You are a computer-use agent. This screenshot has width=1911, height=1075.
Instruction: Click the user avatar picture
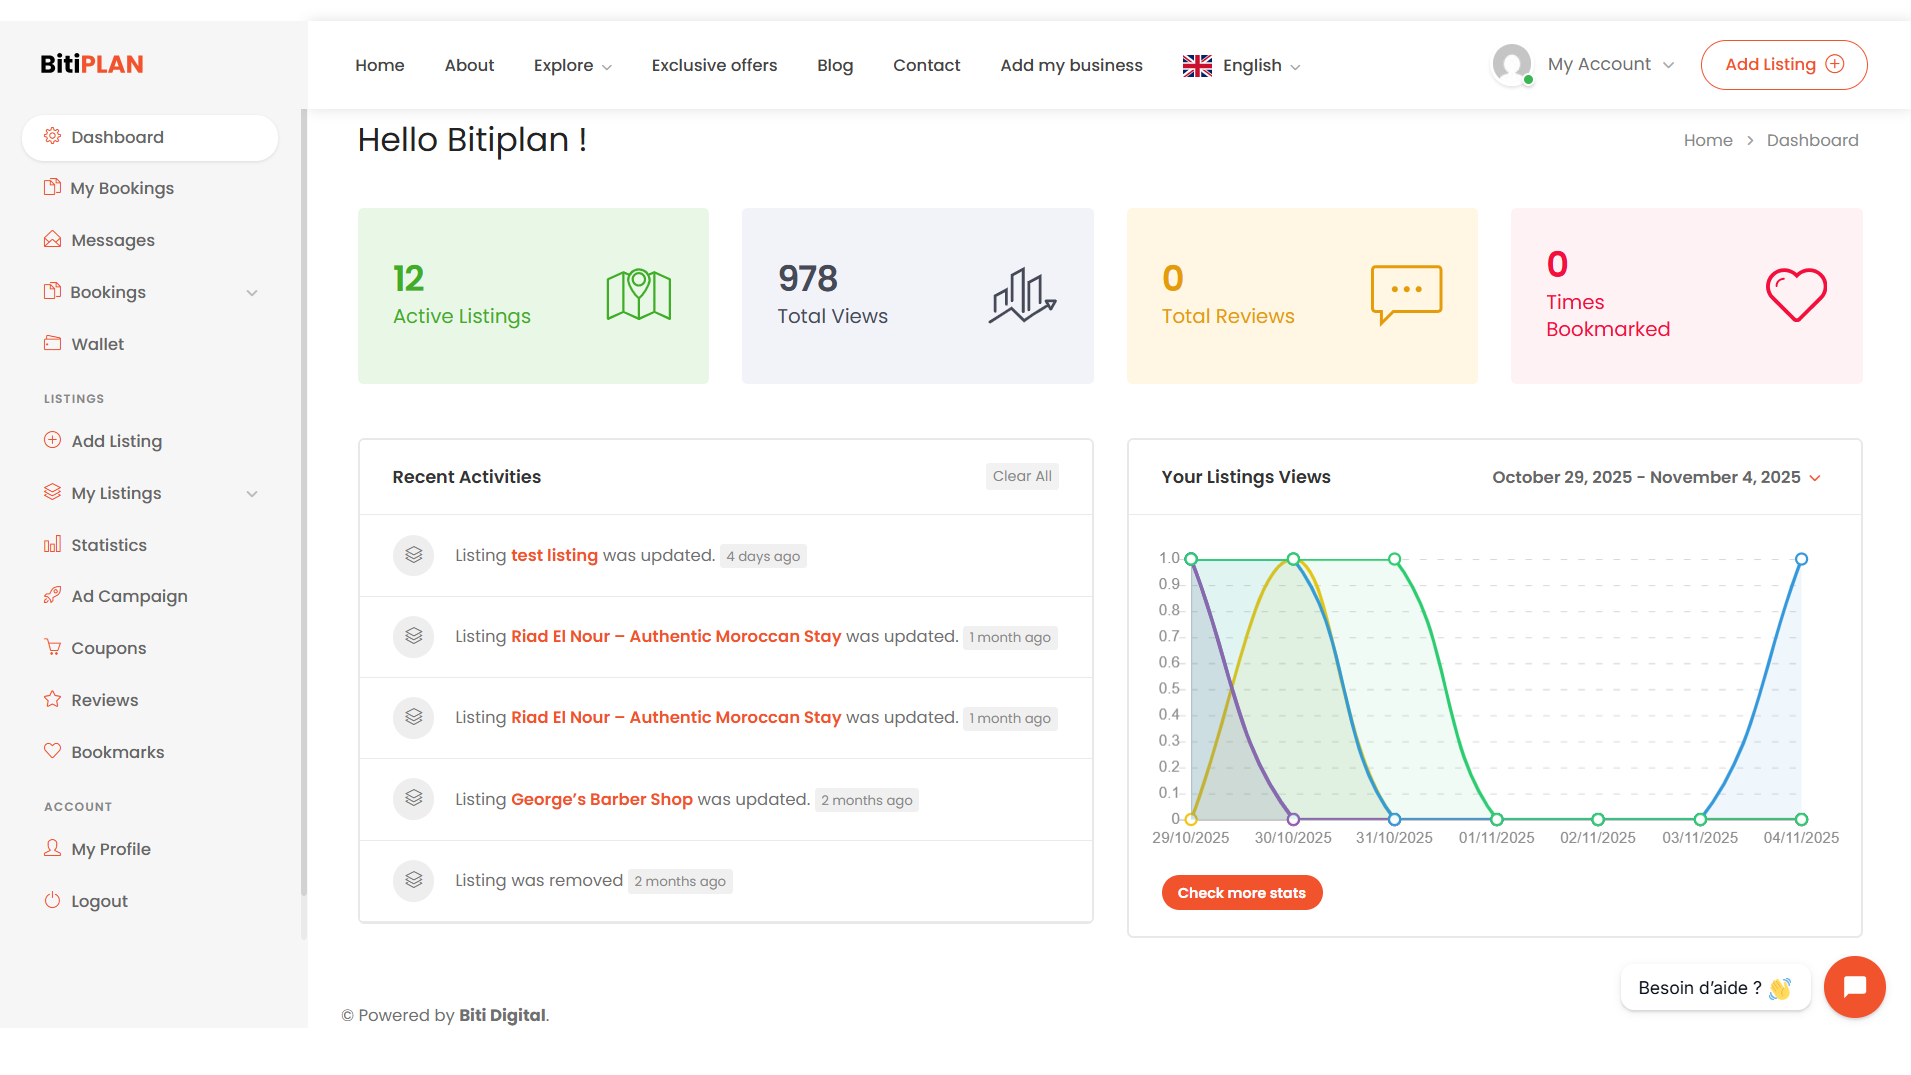click(1512, 65)
